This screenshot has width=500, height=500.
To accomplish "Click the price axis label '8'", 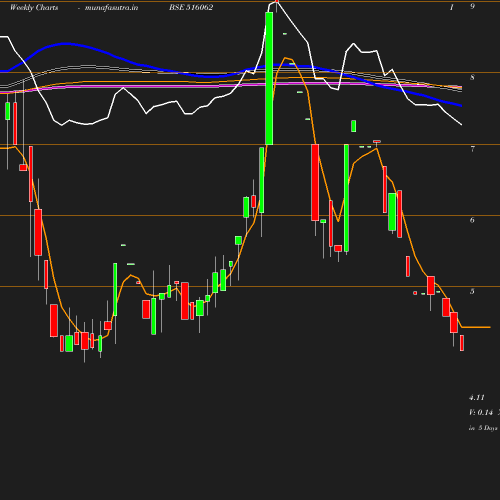I will [x=472, y=78].
